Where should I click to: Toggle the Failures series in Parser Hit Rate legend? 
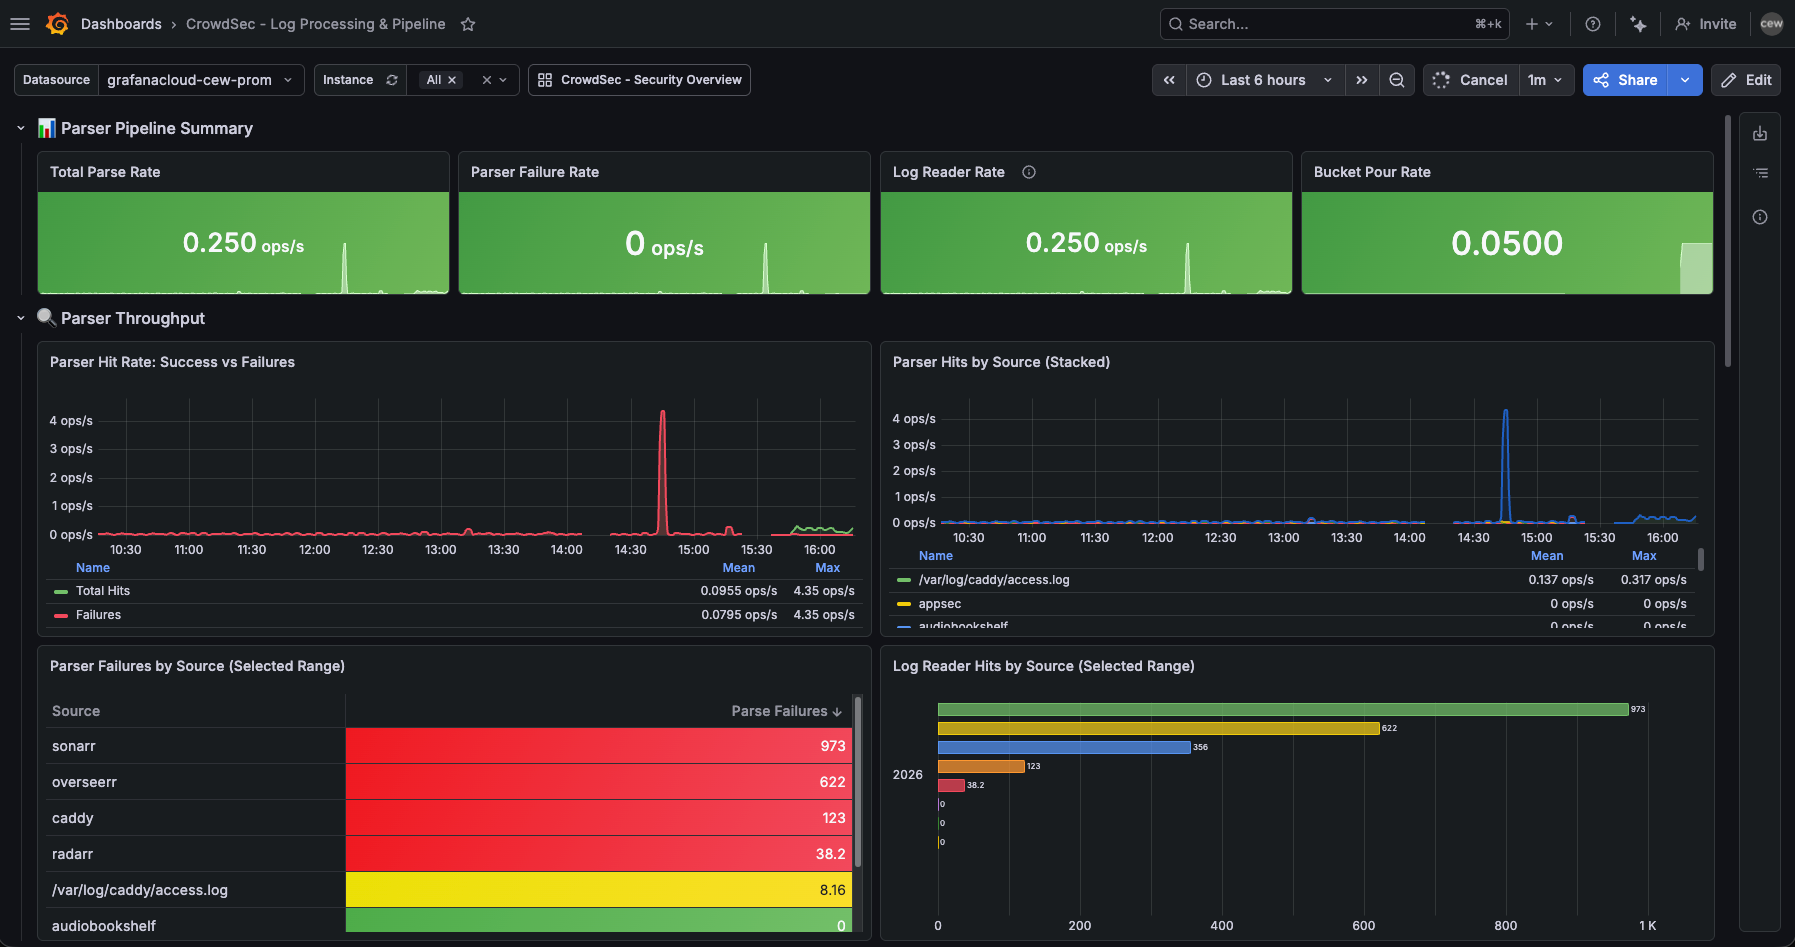point(95,614)
